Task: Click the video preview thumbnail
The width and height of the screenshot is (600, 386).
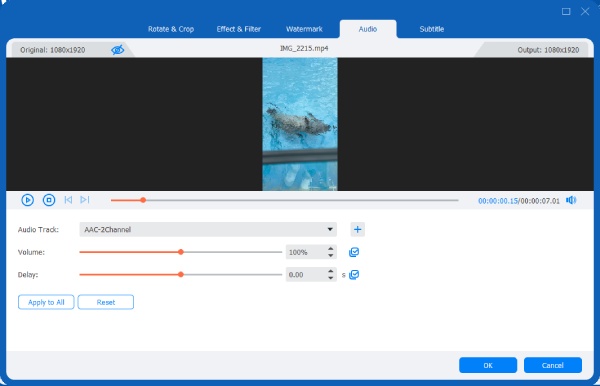Action: pyautogui.click(x=300, y=124)
